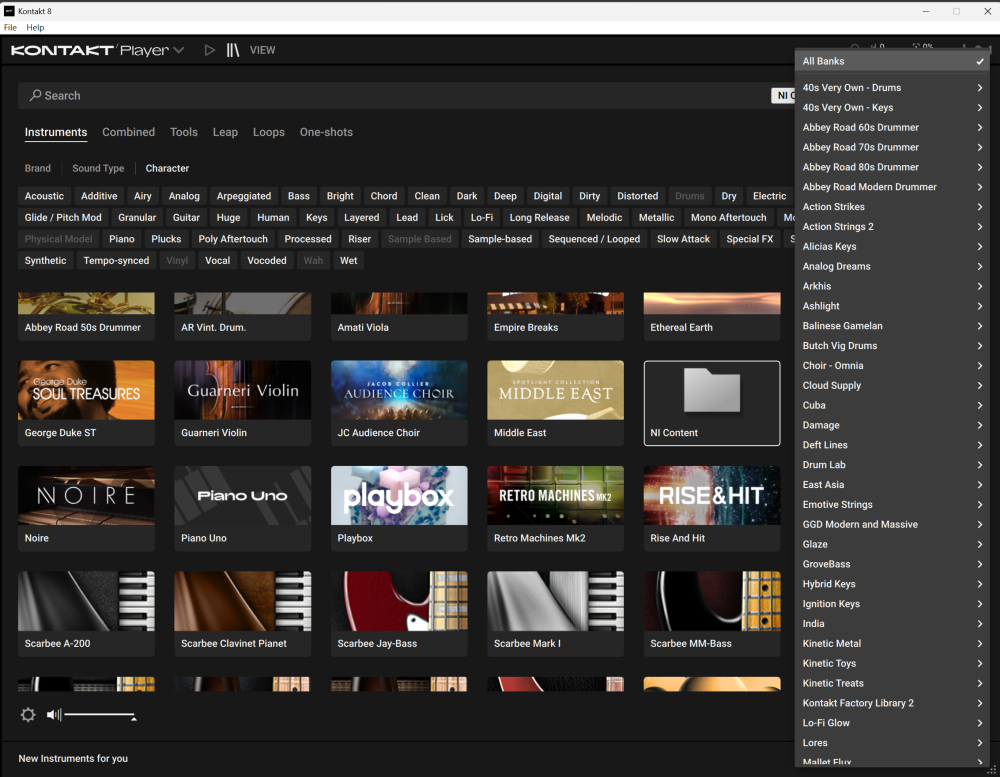The image size is (1000, 777).
Task: Click the Kontakt 8 title bar app icon
Action: pyautogui.click(x=9, y=11)
